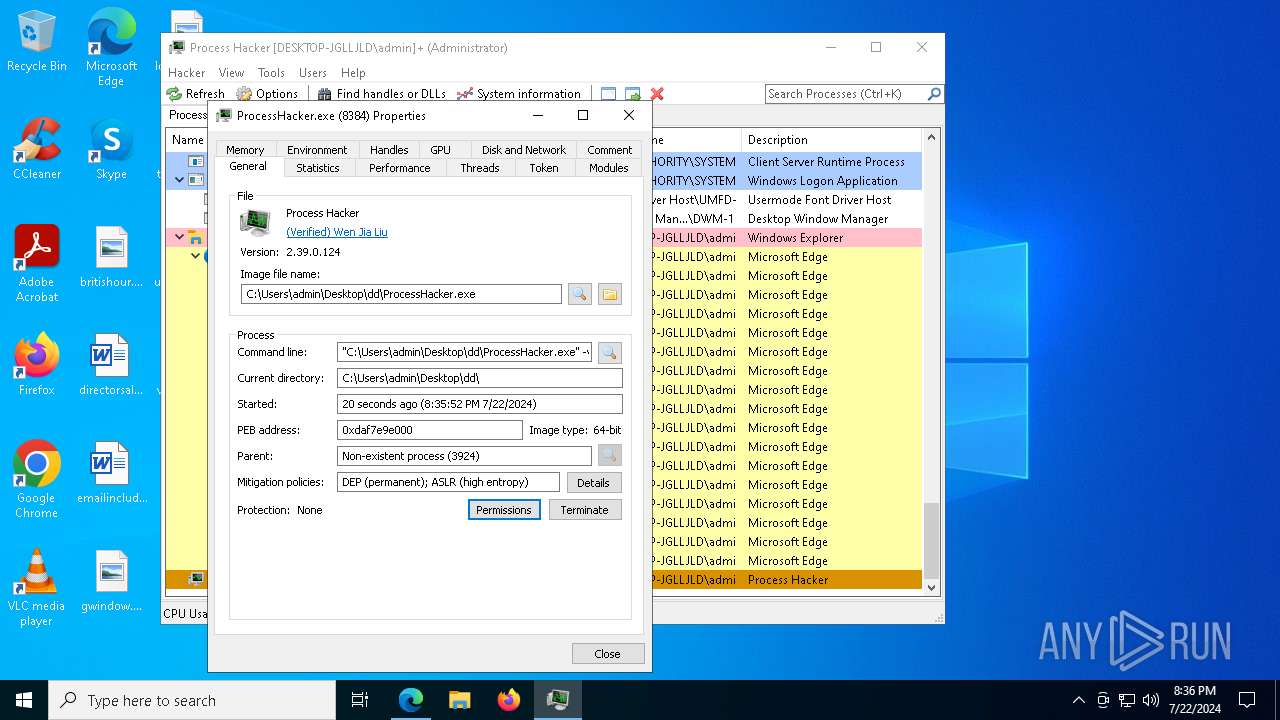The width and height of the screenshot is (1280, 720).
Task: Click the Refresh toolbar button
Action: pos(196,93)
